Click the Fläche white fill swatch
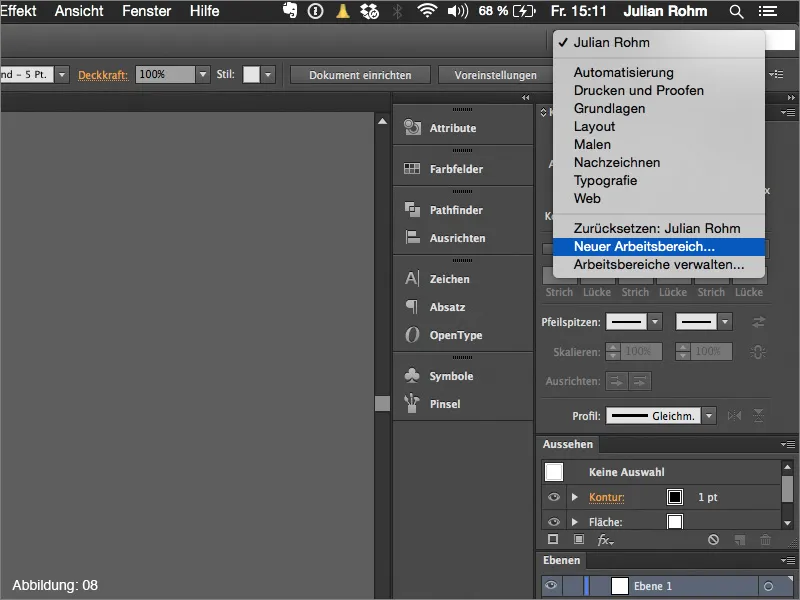This screenshot has width=800, height=600. pyautogui.click(x=674, y=521)
